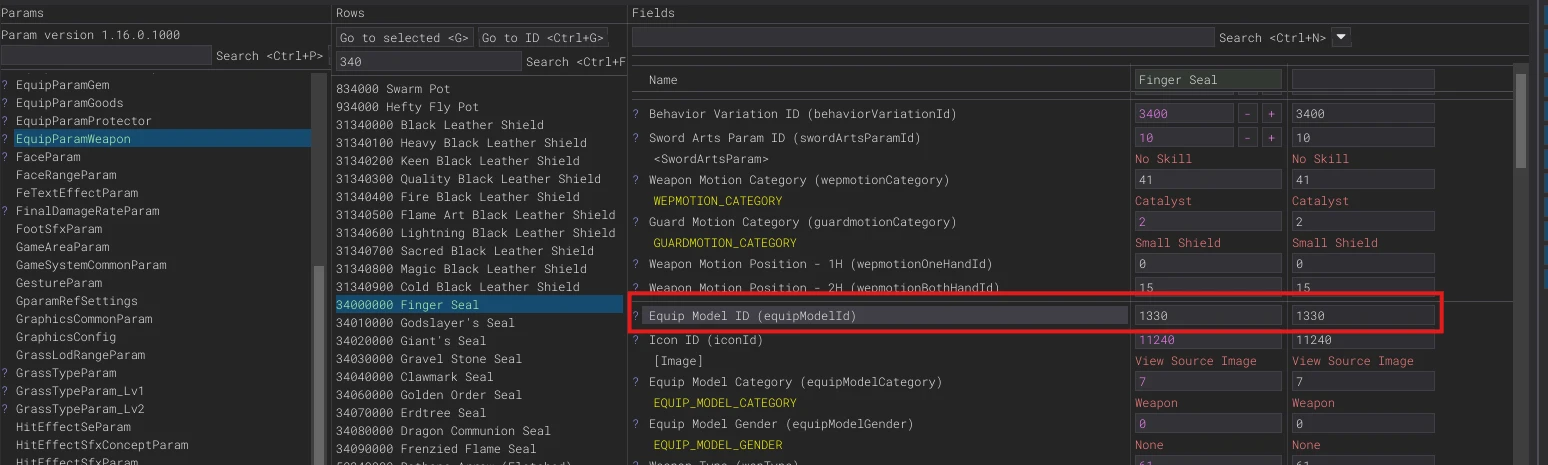This screenshot has width=1548, height=465.
Task: Open View Source Image link under Finger Seal column
Action: [1198, 361]
